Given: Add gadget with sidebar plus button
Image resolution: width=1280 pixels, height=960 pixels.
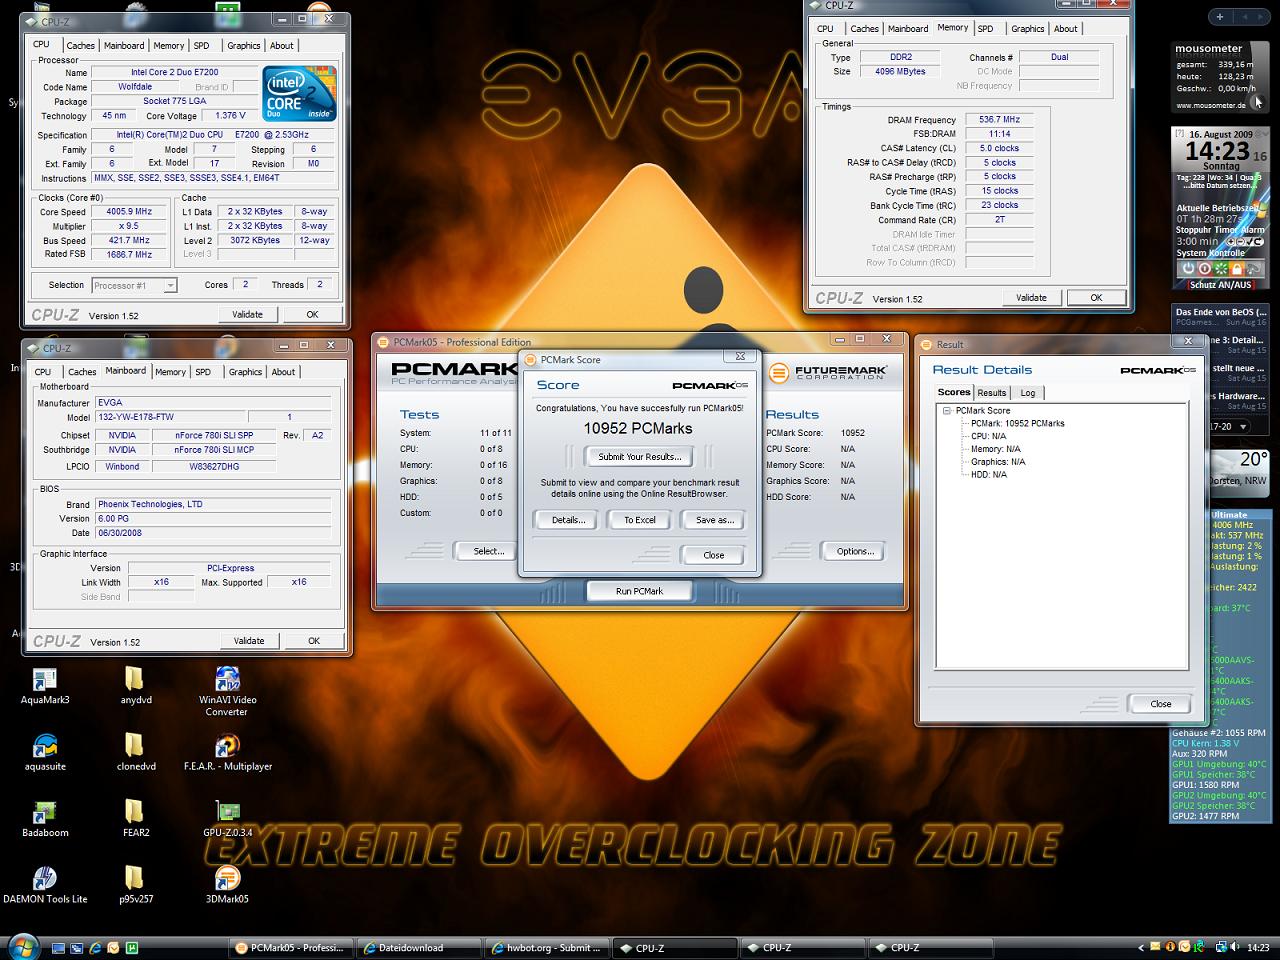Looking at the screenshot, I should [1219, 16].
